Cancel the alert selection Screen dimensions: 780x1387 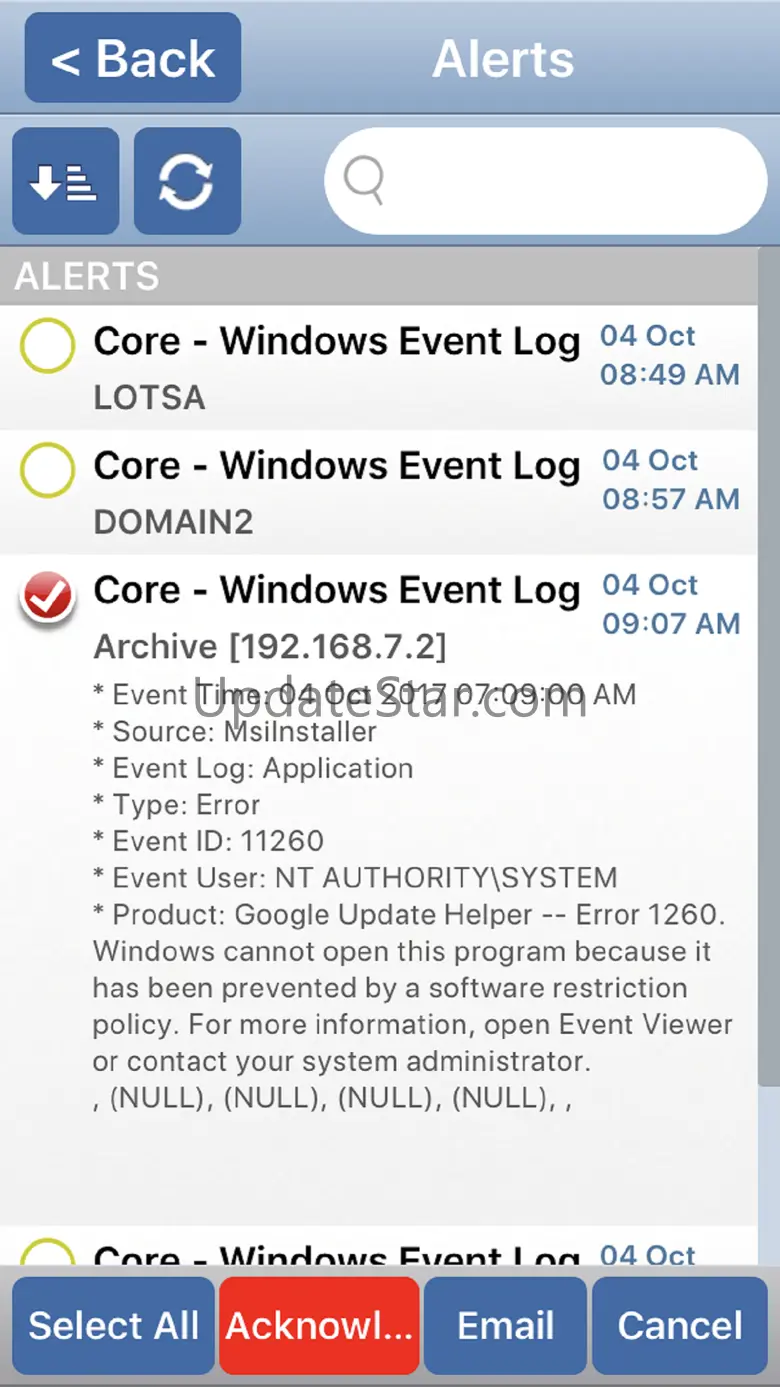click(680, 1326)
